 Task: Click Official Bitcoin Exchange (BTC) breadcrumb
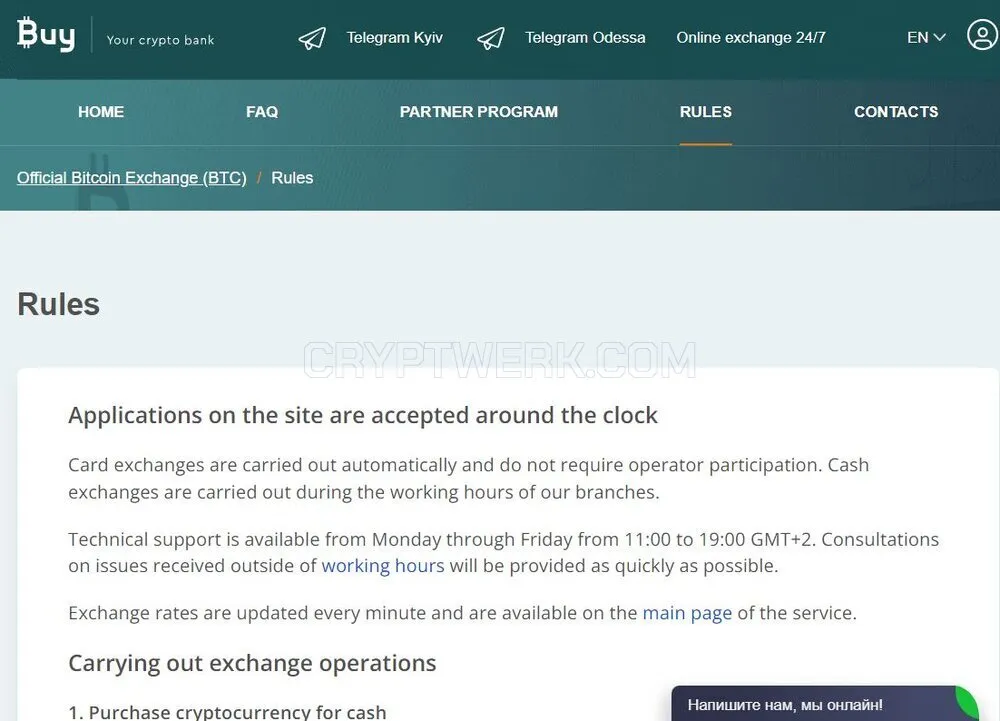pyautogui.click(x=131, y=178)
